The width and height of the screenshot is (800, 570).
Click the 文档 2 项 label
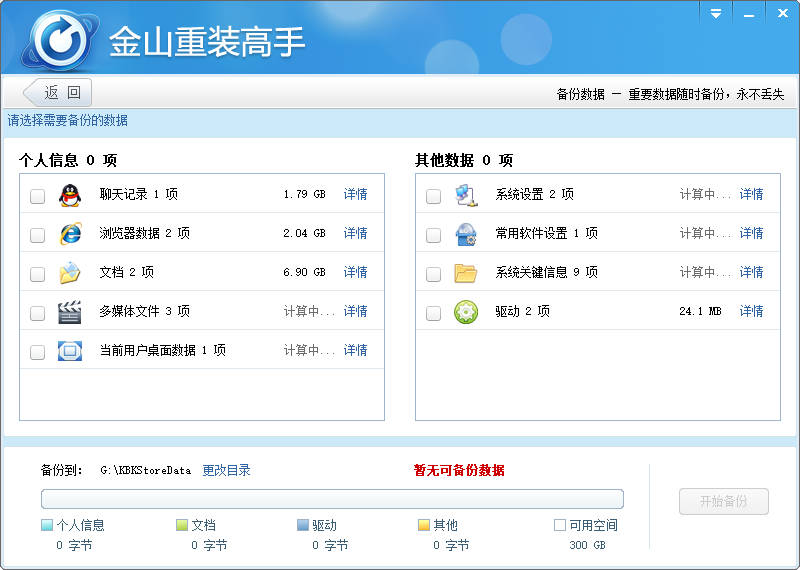[x=127, y=272]
